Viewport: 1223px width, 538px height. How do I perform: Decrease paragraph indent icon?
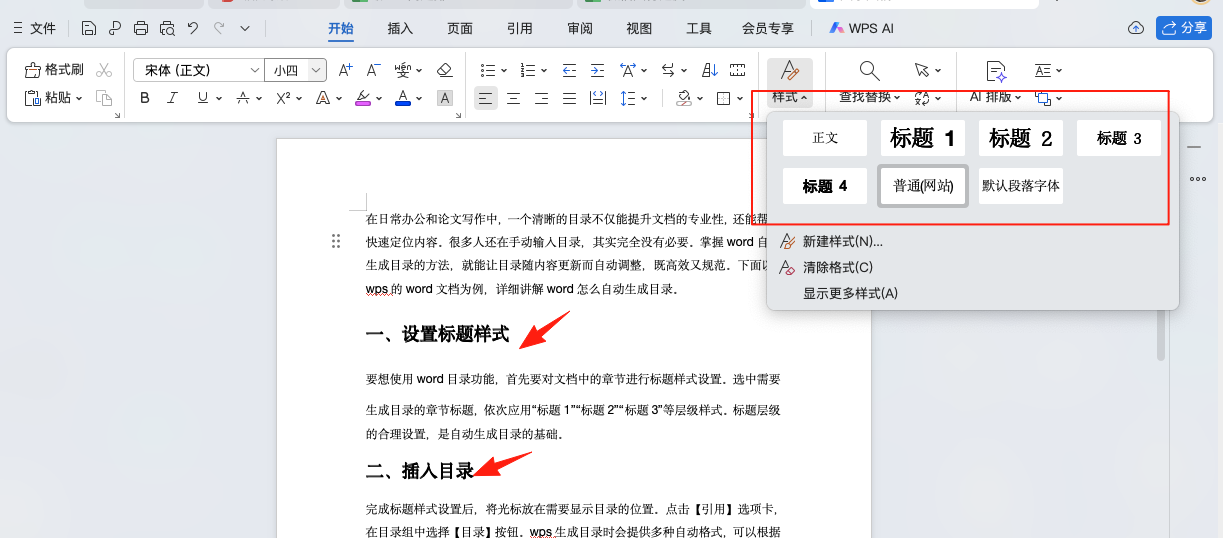[x=569, y=70]
